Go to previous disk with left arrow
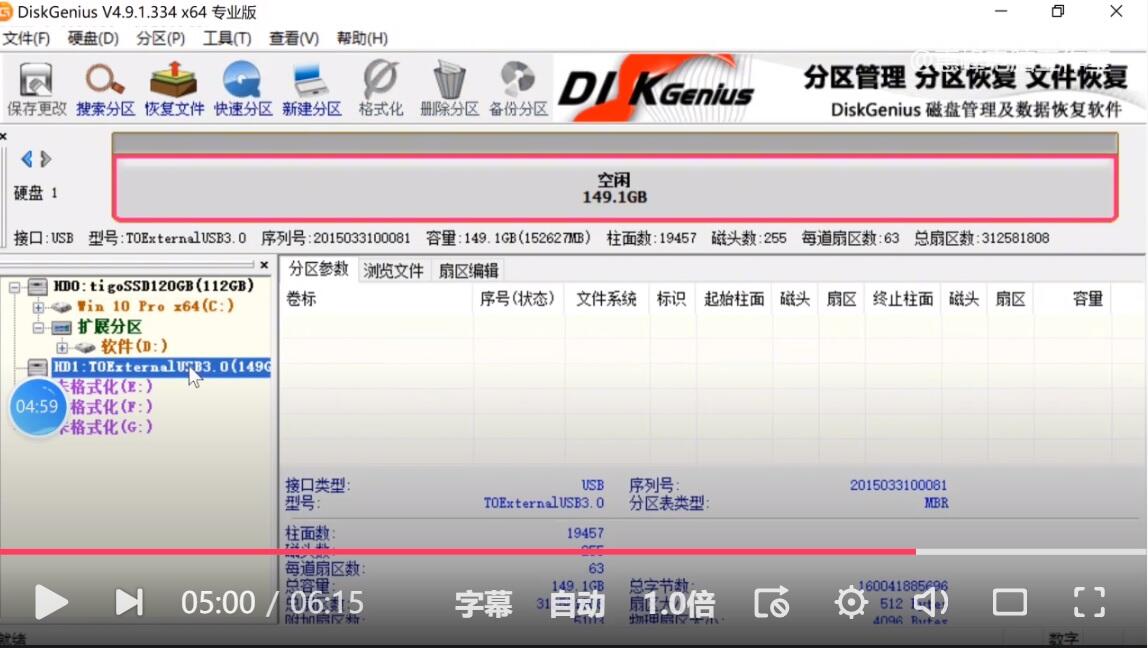This screenshot has height=648, width=1148. [27, 159]
